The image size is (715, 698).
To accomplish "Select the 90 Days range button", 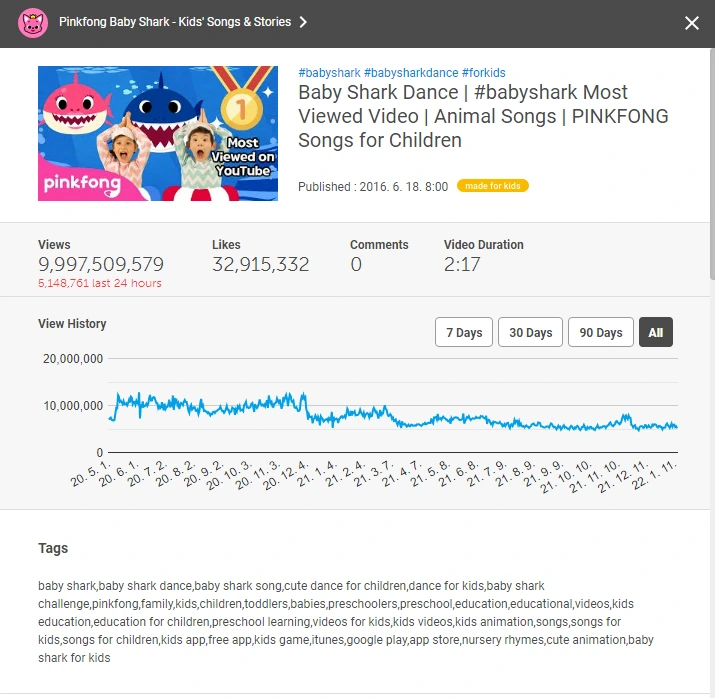I will pos(601,332).
